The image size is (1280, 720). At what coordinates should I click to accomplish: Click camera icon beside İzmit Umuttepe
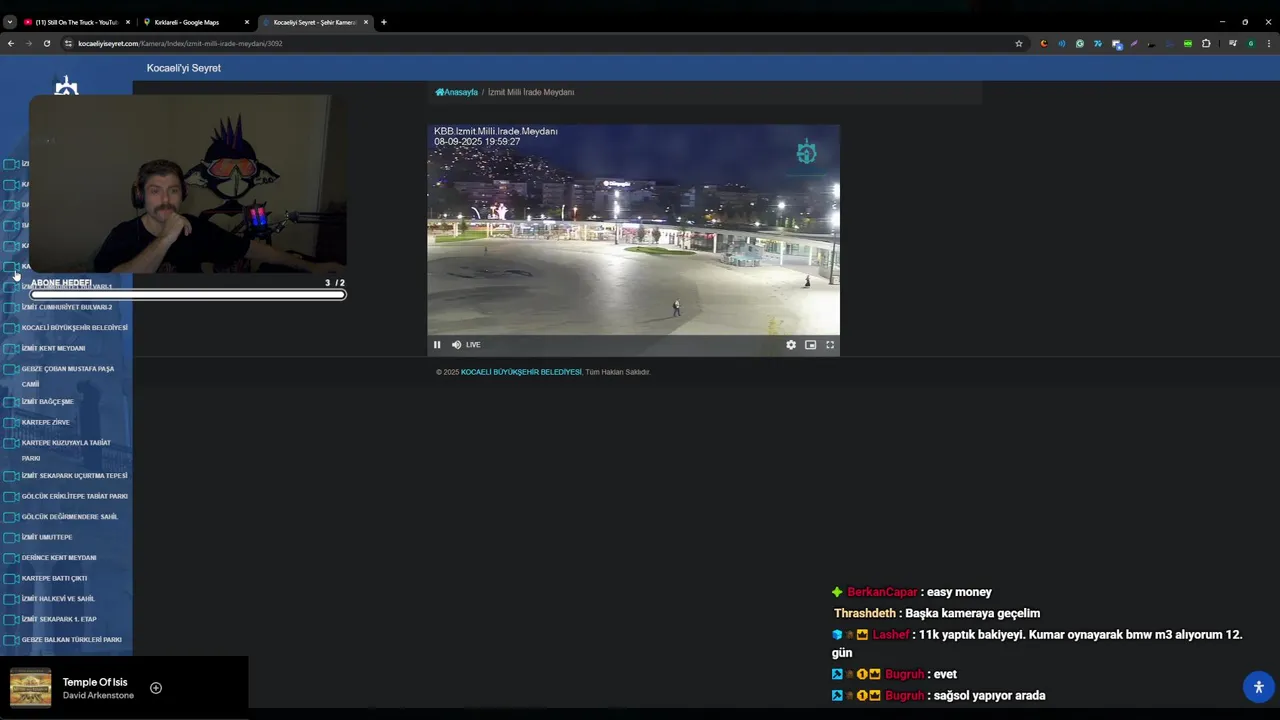point(10,538)
